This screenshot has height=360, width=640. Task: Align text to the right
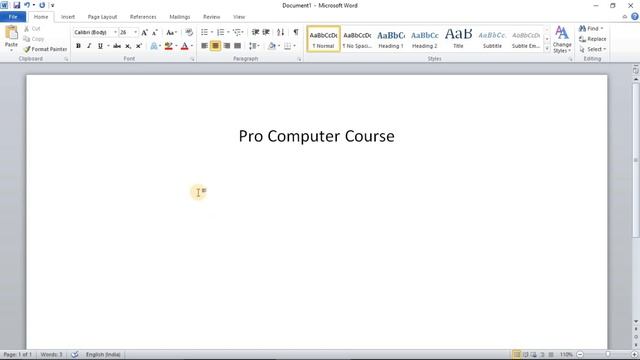click(227, 46)
